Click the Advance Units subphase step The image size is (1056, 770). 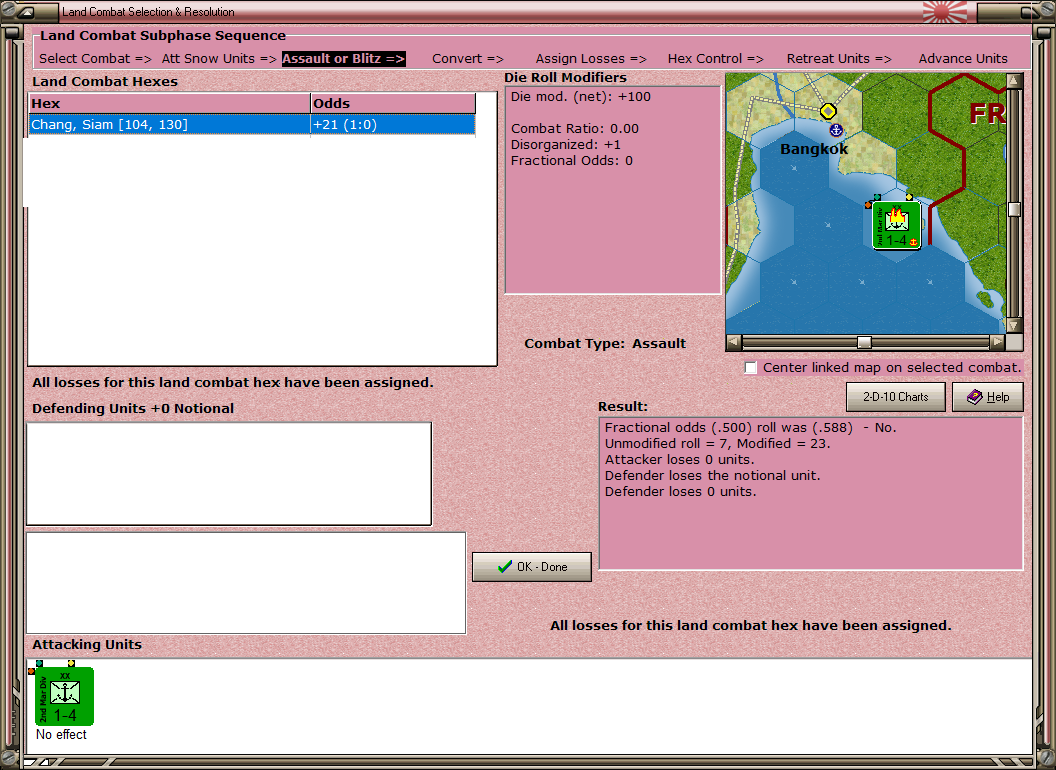click(963, 59)
